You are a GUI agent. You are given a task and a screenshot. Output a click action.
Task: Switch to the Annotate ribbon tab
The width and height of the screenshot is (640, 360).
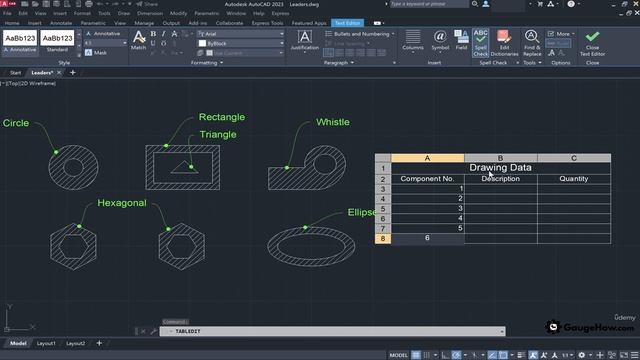tap(61, 23)
